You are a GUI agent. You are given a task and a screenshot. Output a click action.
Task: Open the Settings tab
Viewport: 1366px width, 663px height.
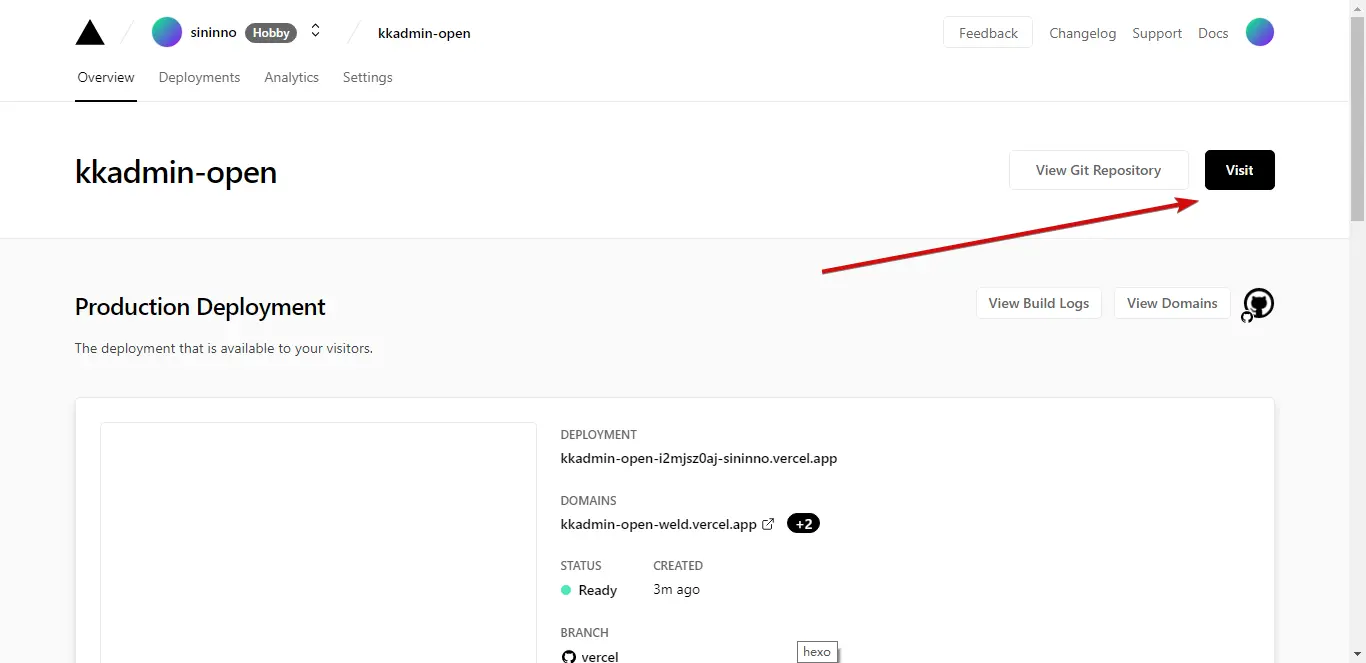368,77
